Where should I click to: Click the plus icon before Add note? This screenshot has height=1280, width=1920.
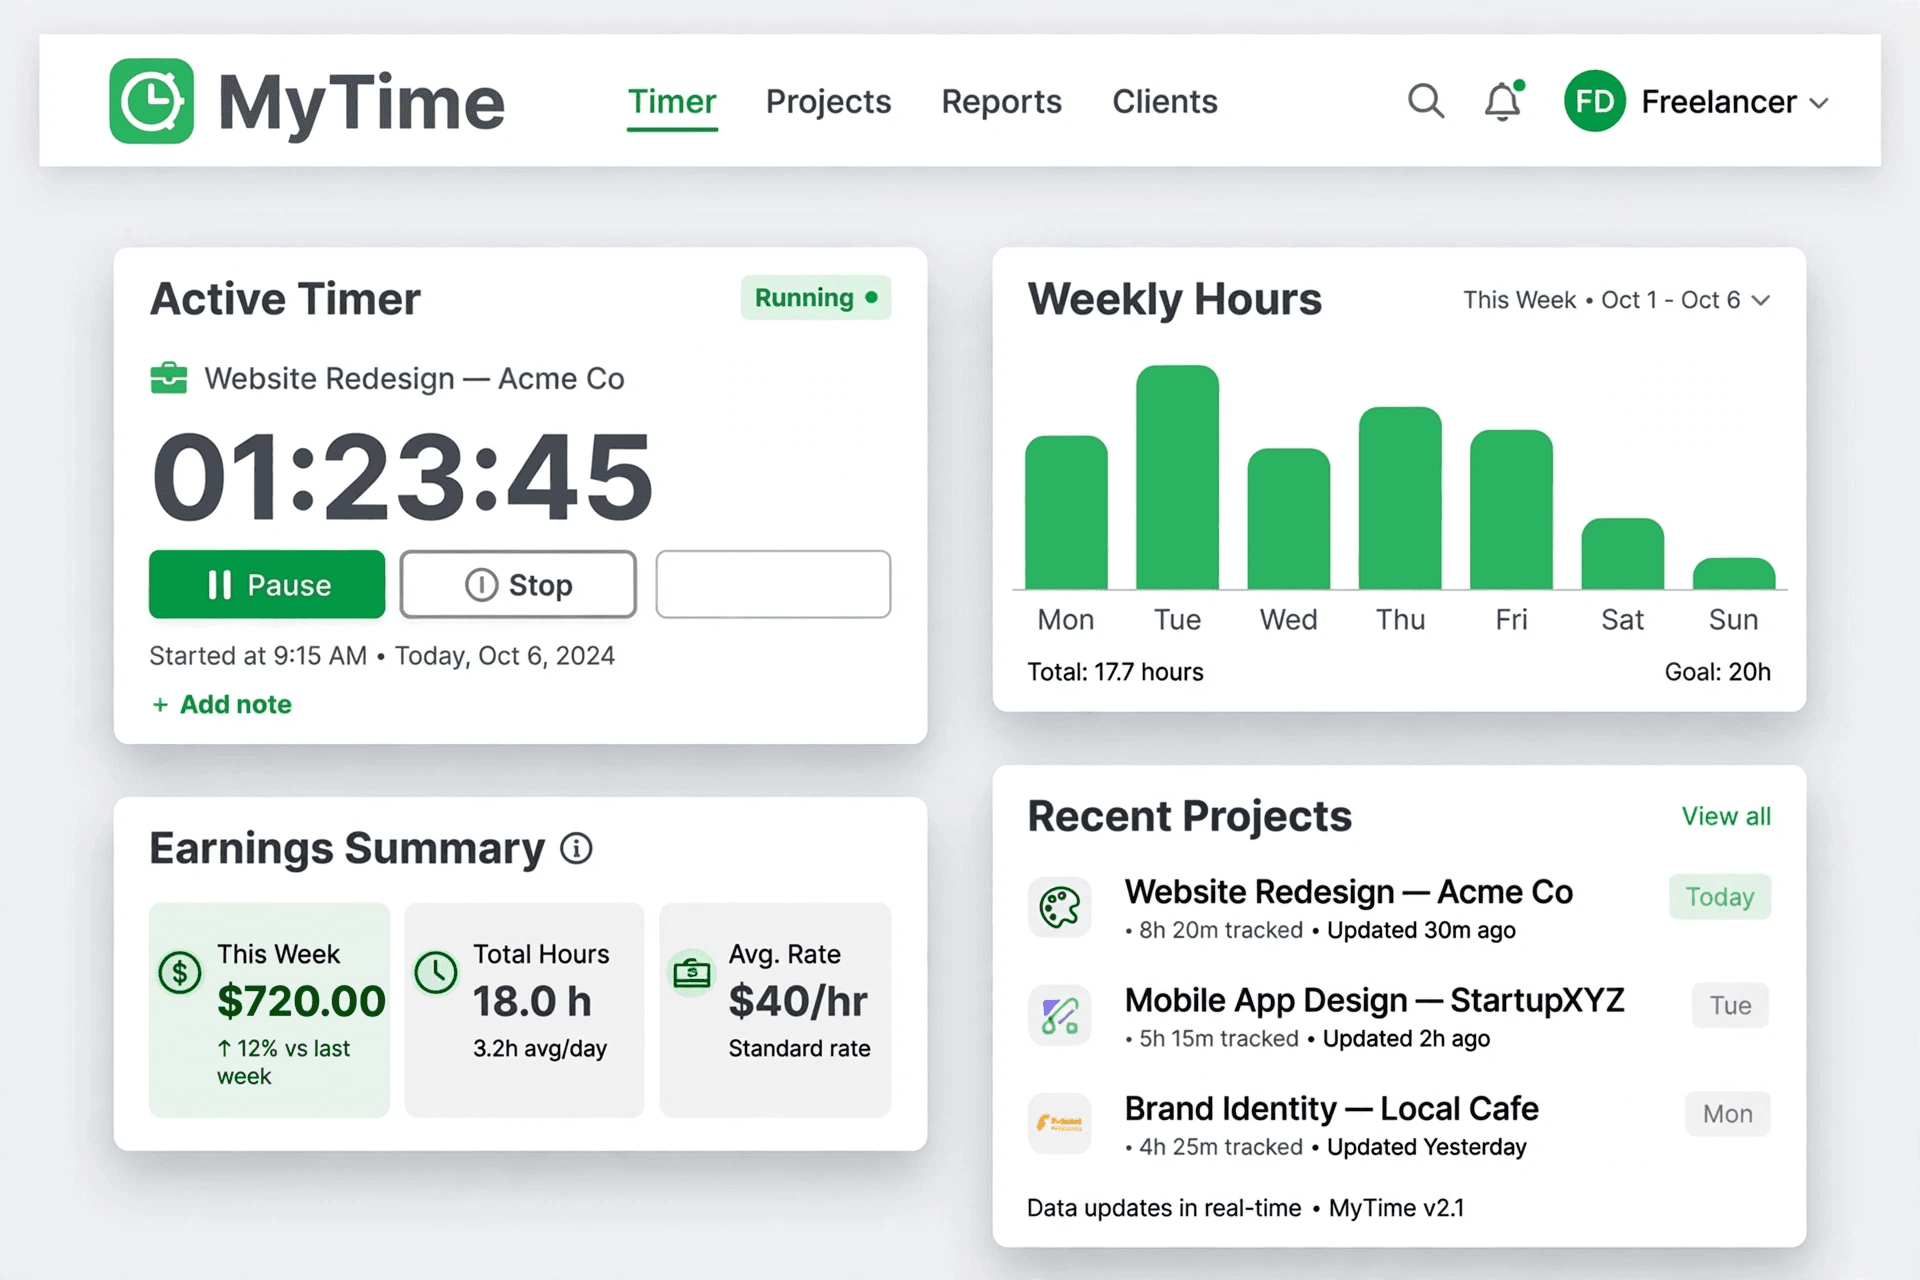pos(160,705)
